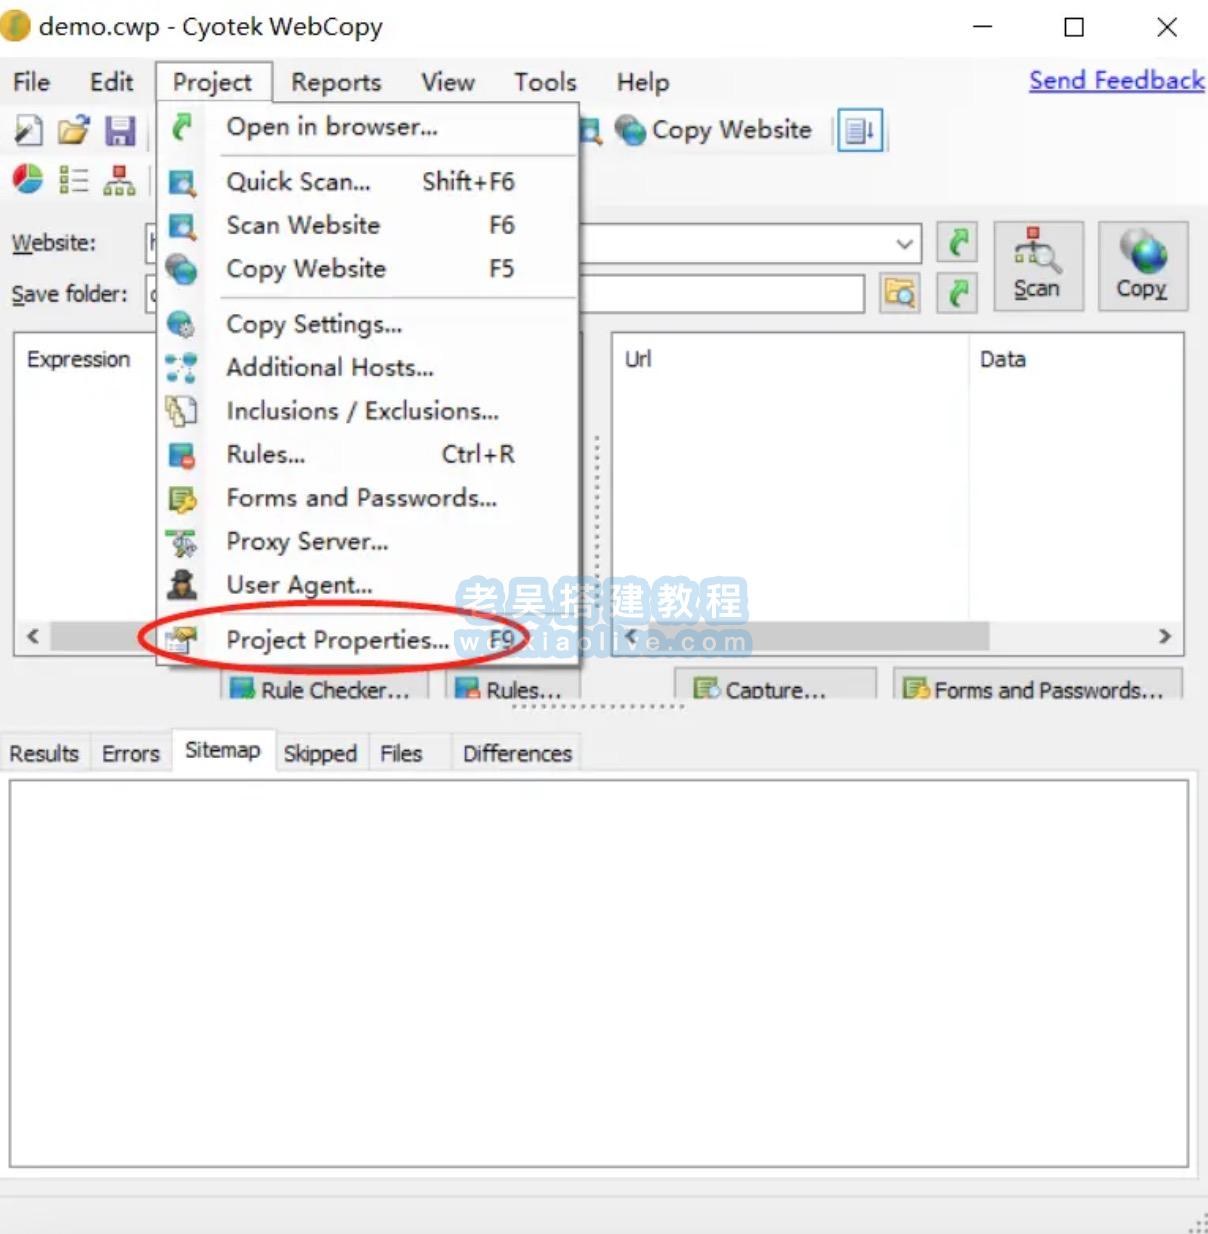The height and width of the screenshot is (1234, 1208).
Task: Switch to the Differences tab
Action: [516, 752]
